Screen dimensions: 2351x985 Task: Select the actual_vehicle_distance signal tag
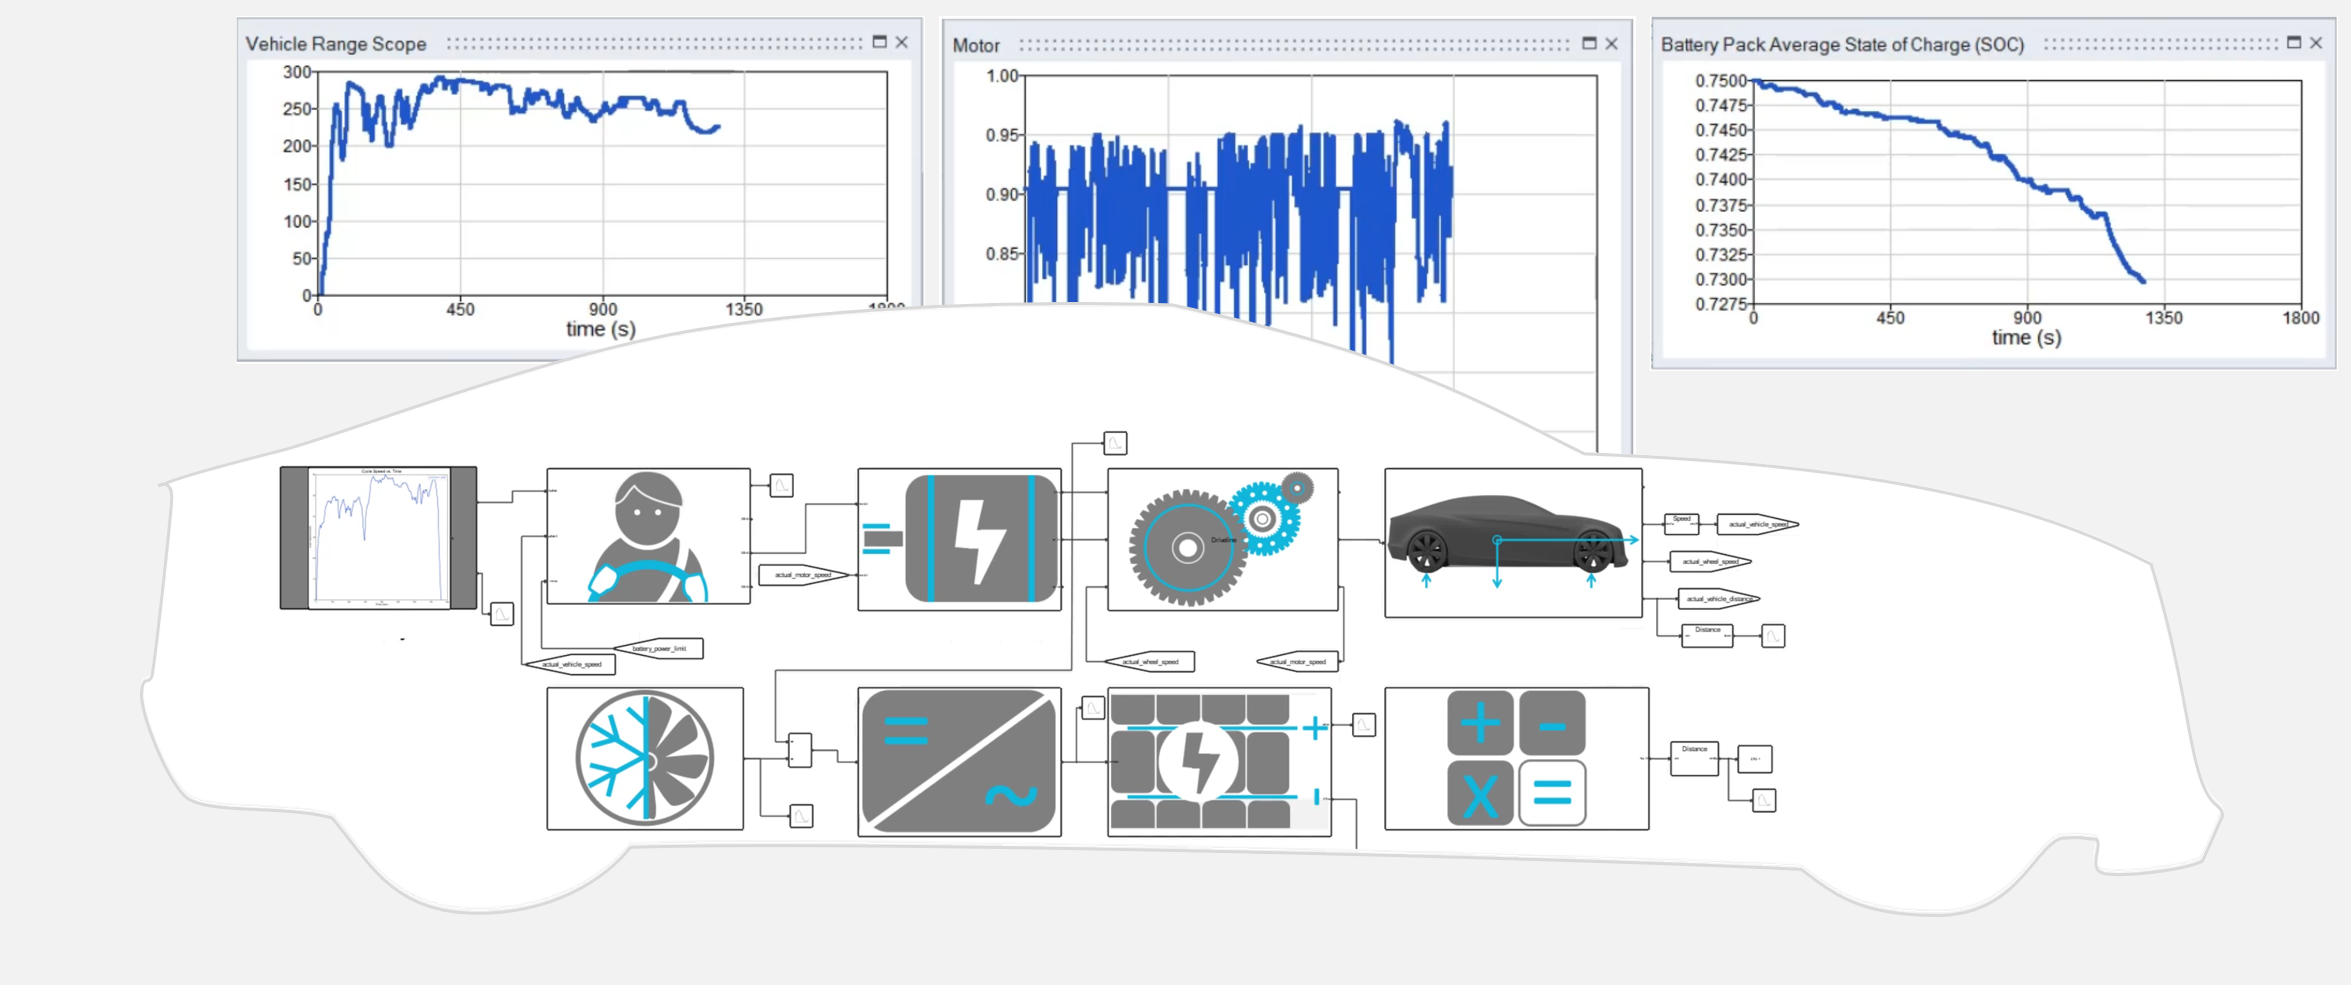click(1718, 599)
